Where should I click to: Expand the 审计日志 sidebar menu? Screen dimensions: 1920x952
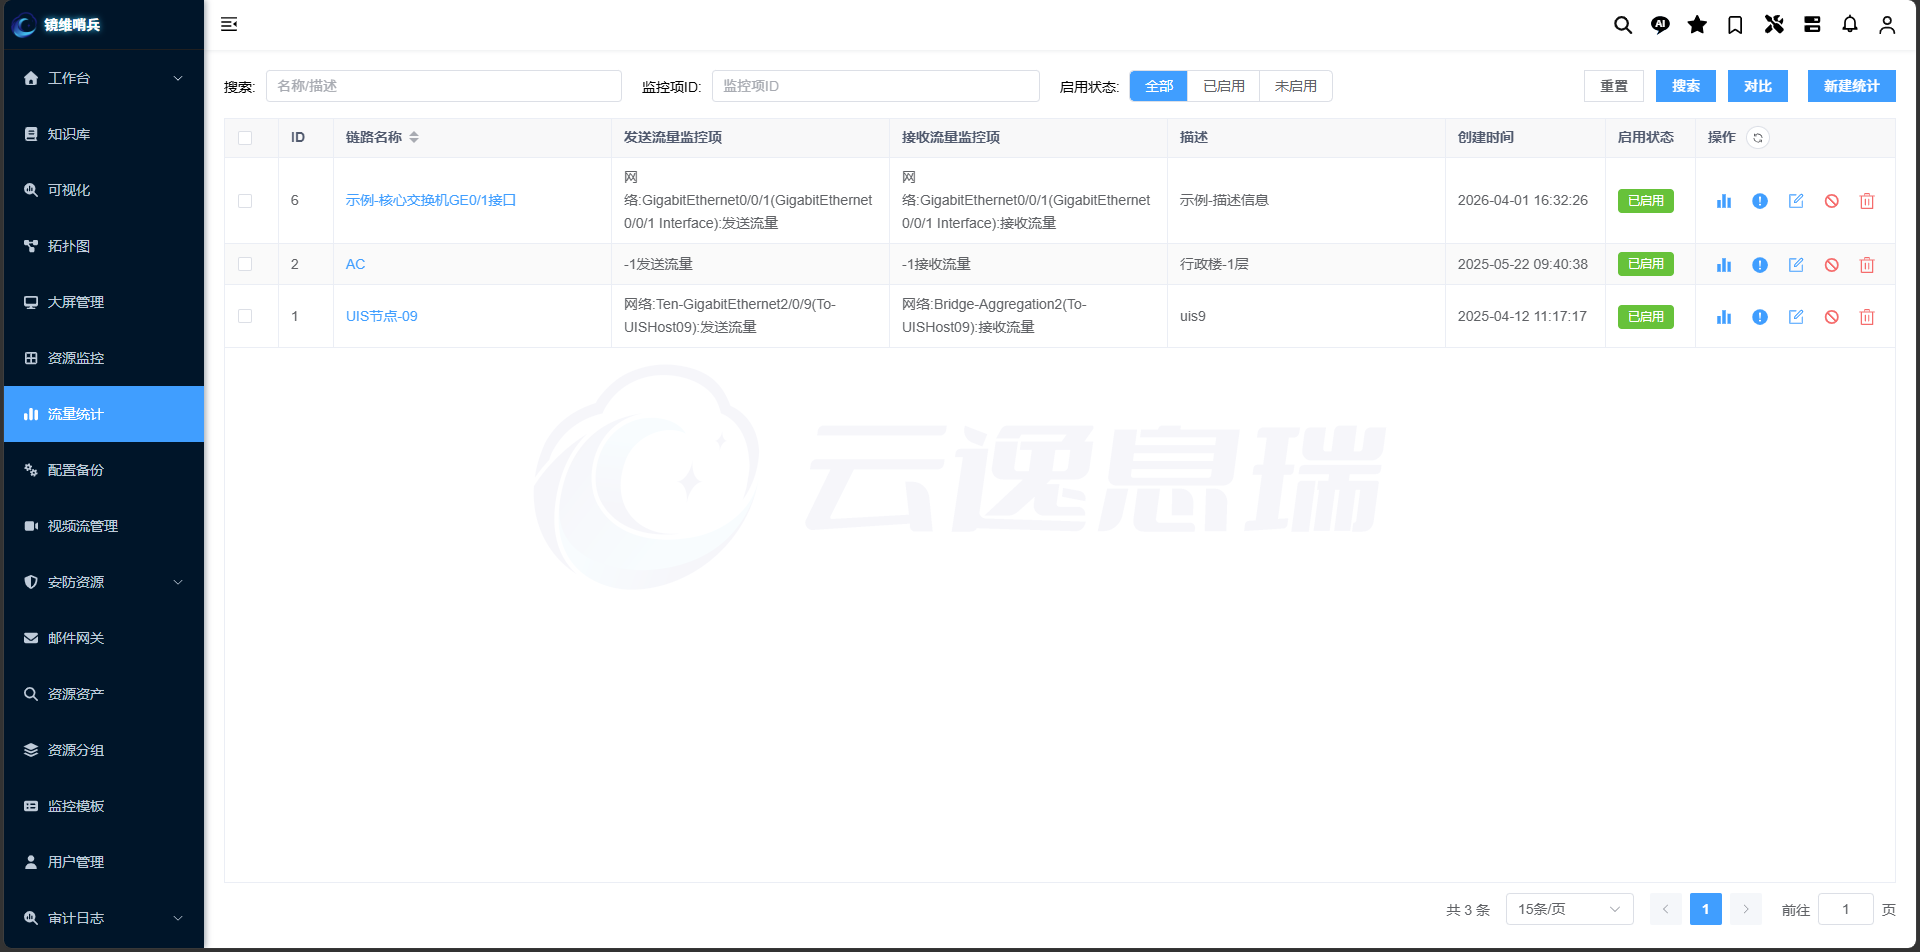pyautogui.click(x=104, y=918)
